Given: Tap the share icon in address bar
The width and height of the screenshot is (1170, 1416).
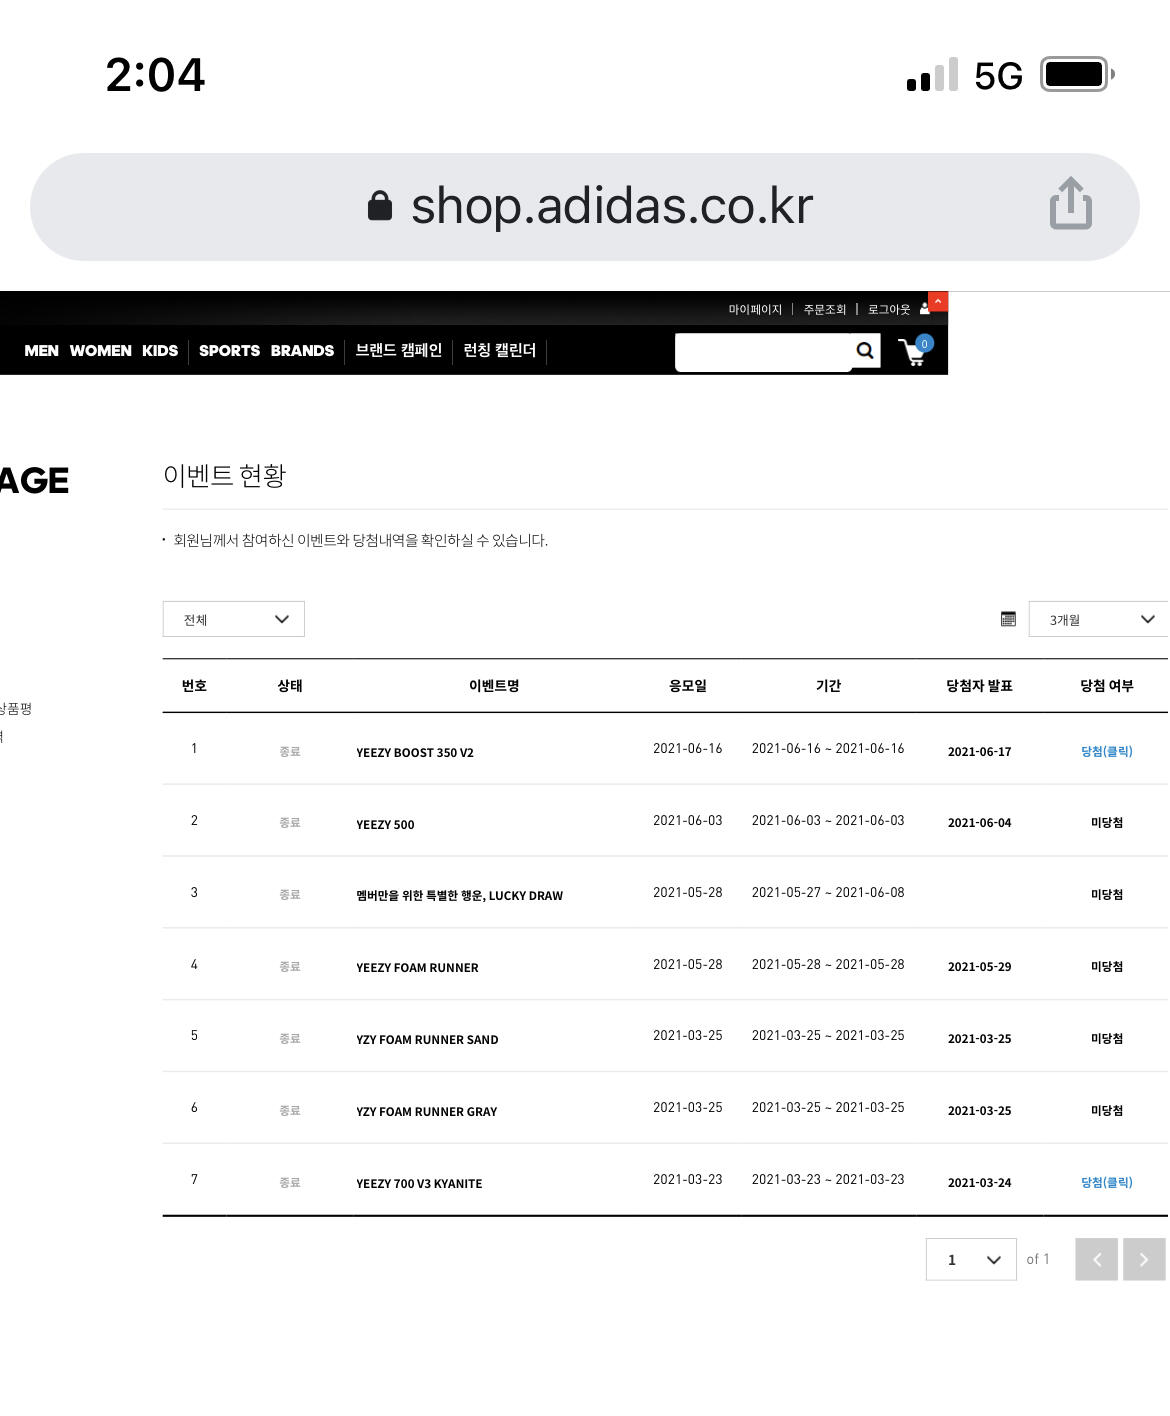Looking at the screenshot, I should [1070, 204].
